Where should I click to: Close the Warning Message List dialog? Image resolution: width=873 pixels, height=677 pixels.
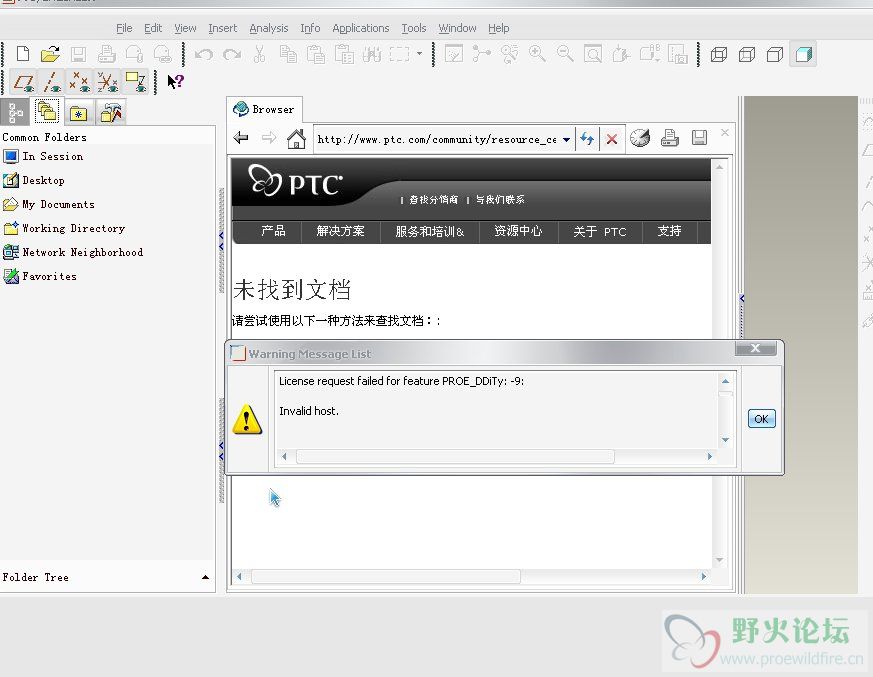point(756,348)
